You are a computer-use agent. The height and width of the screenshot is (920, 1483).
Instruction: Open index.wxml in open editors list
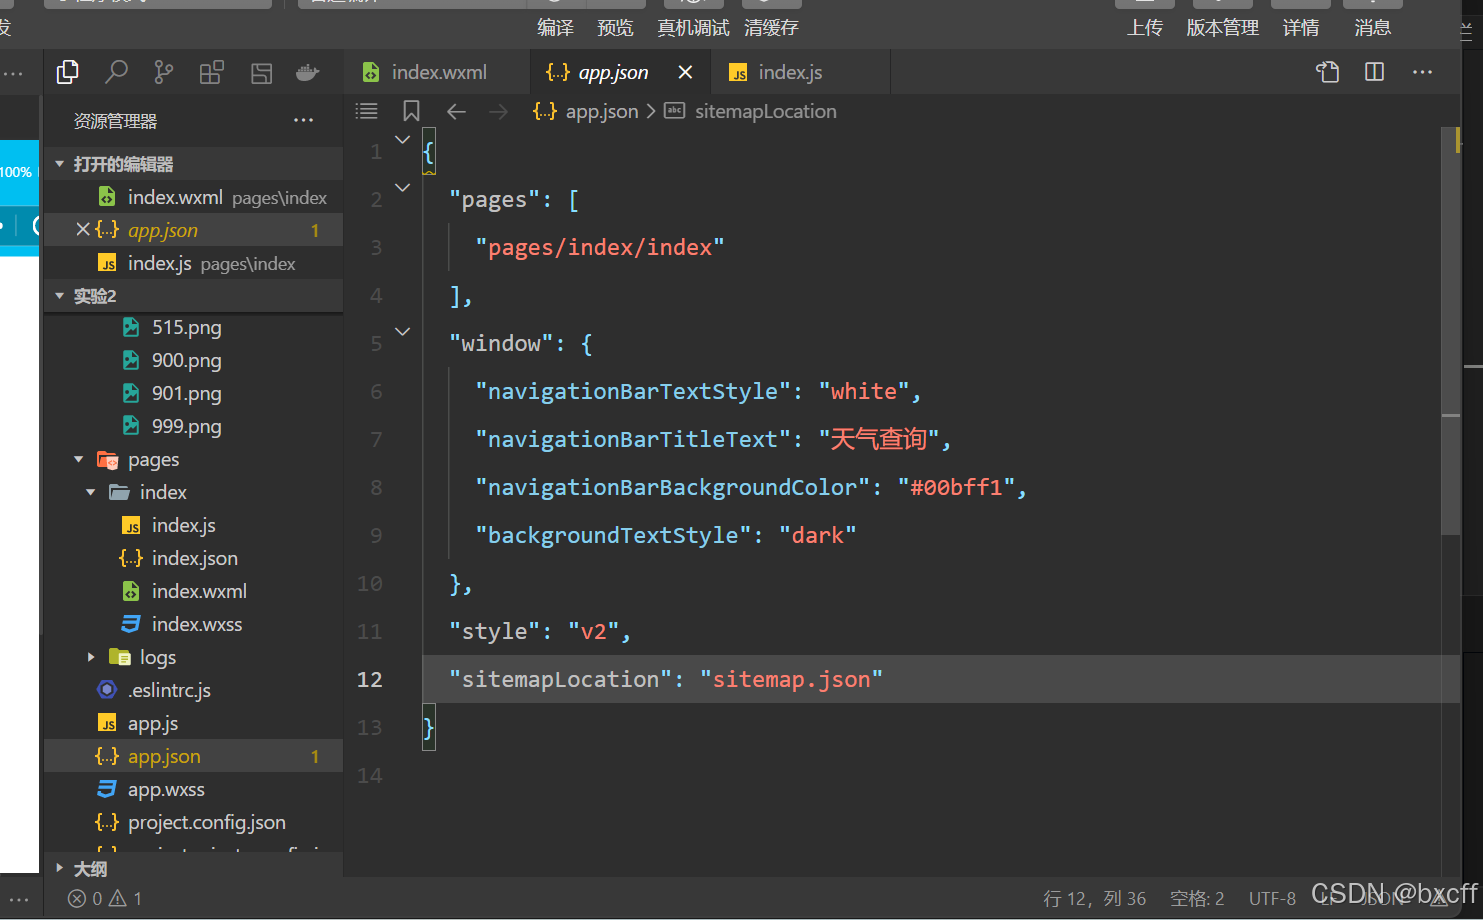click(x=193, y=197)
